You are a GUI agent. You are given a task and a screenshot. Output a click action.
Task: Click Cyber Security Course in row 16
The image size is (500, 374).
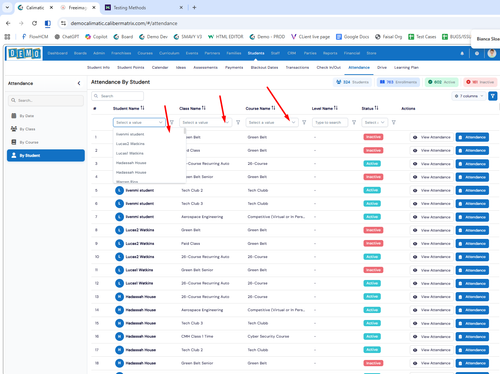tap(268, 337)
